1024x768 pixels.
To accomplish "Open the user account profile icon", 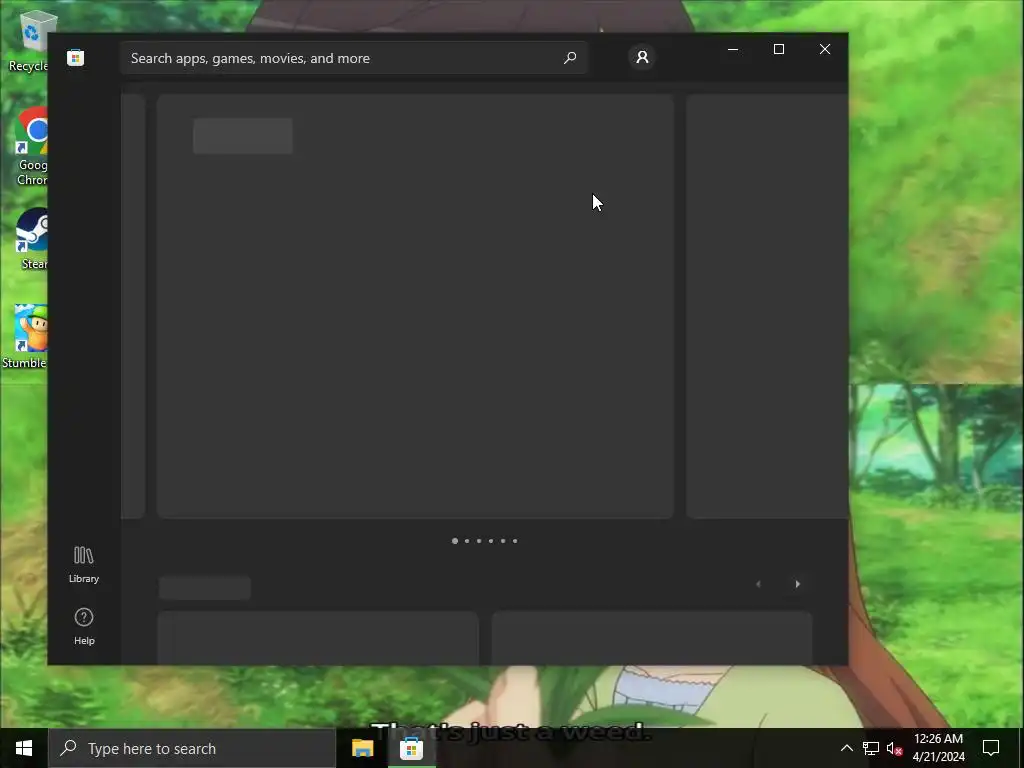I will [x=643, y=57].
